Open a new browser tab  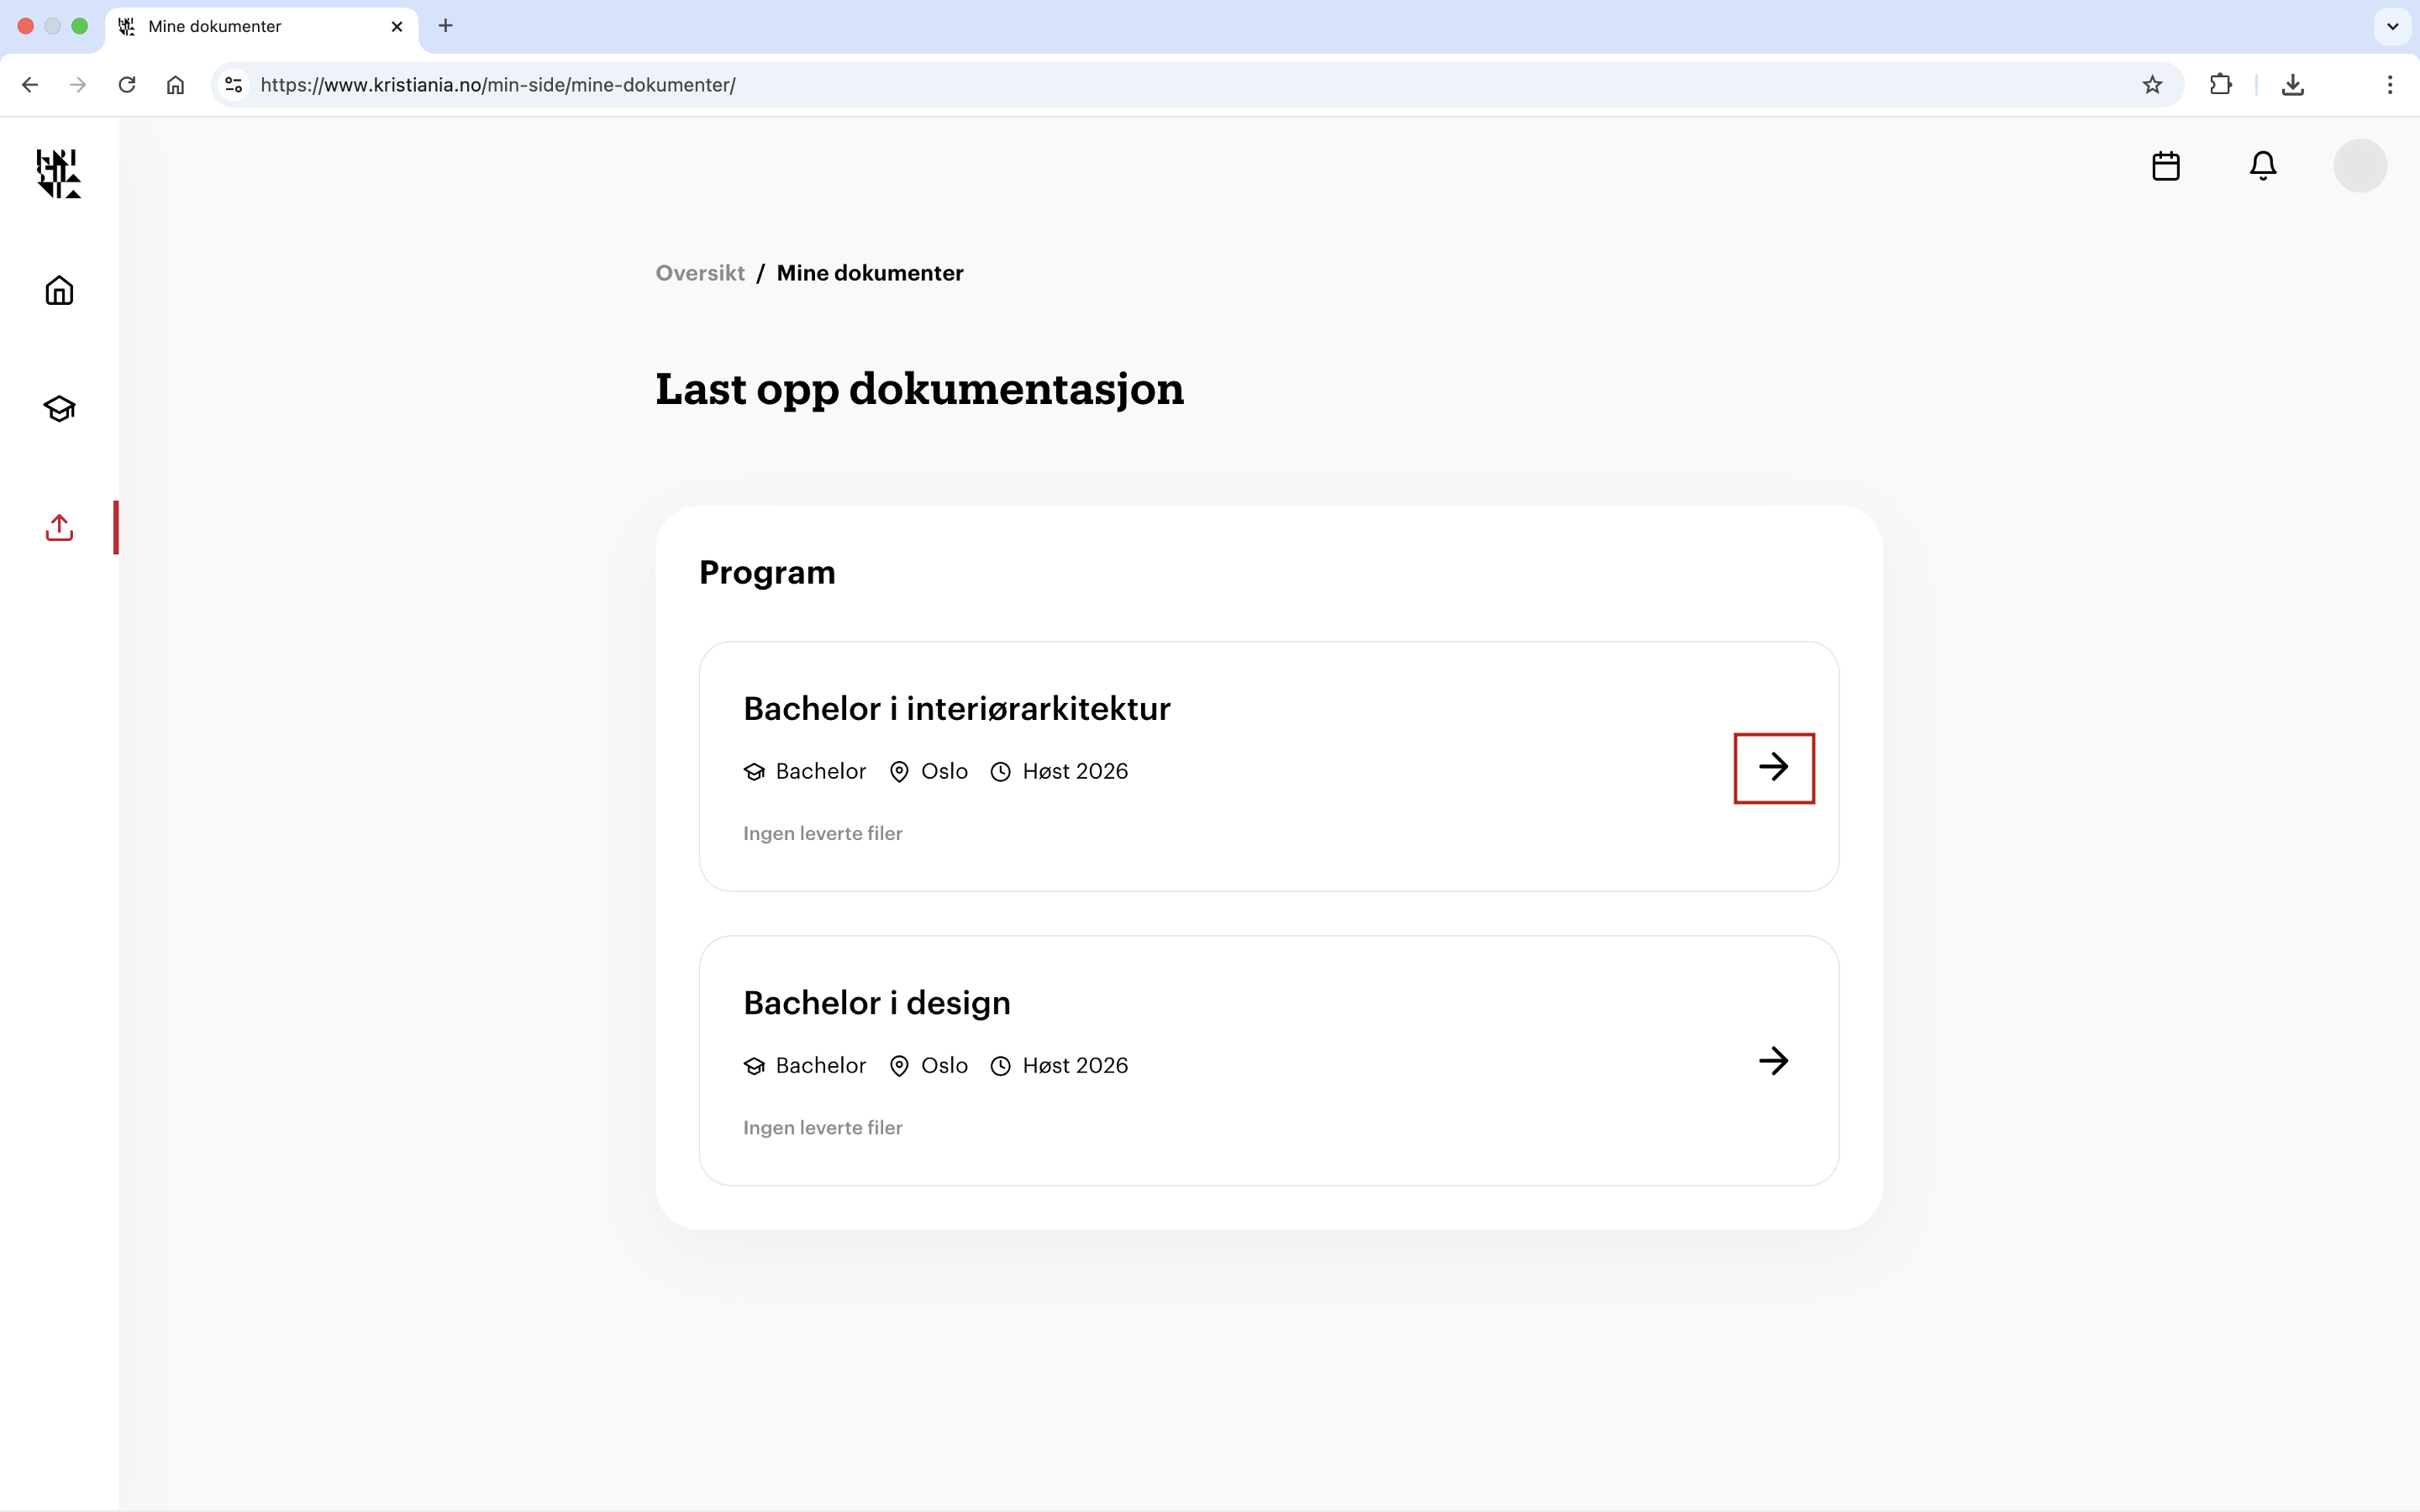(x=444, y=26)
